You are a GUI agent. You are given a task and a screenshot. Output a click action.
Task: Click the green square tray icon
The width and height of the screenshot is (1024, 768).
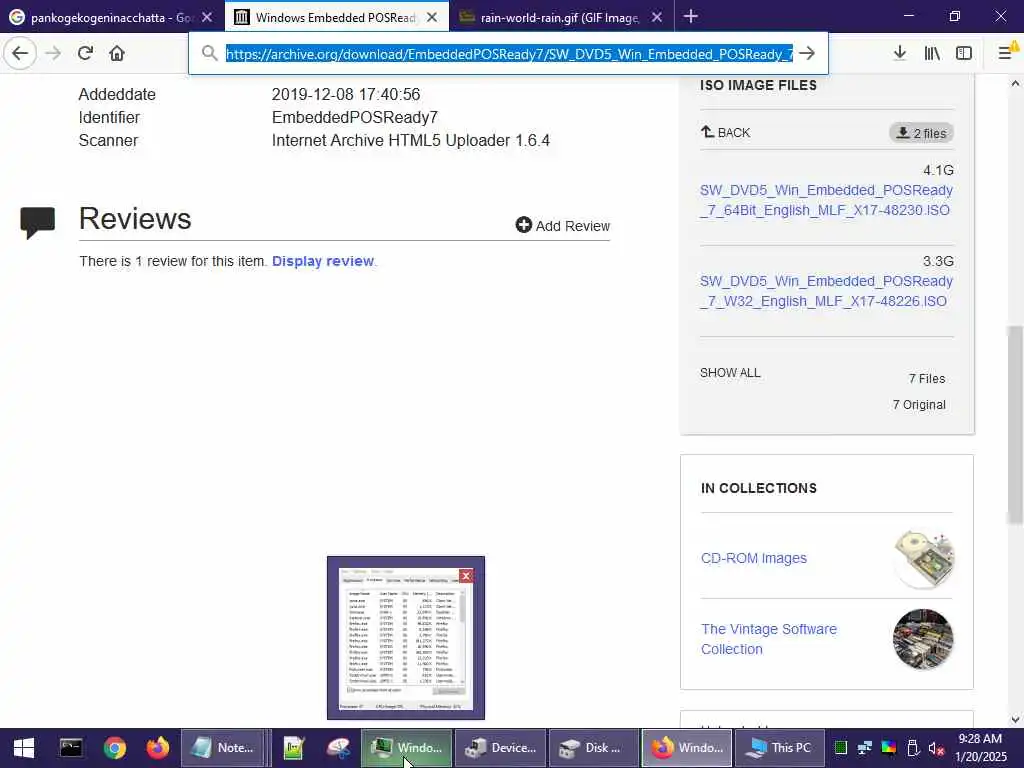[x=840, y=748]
